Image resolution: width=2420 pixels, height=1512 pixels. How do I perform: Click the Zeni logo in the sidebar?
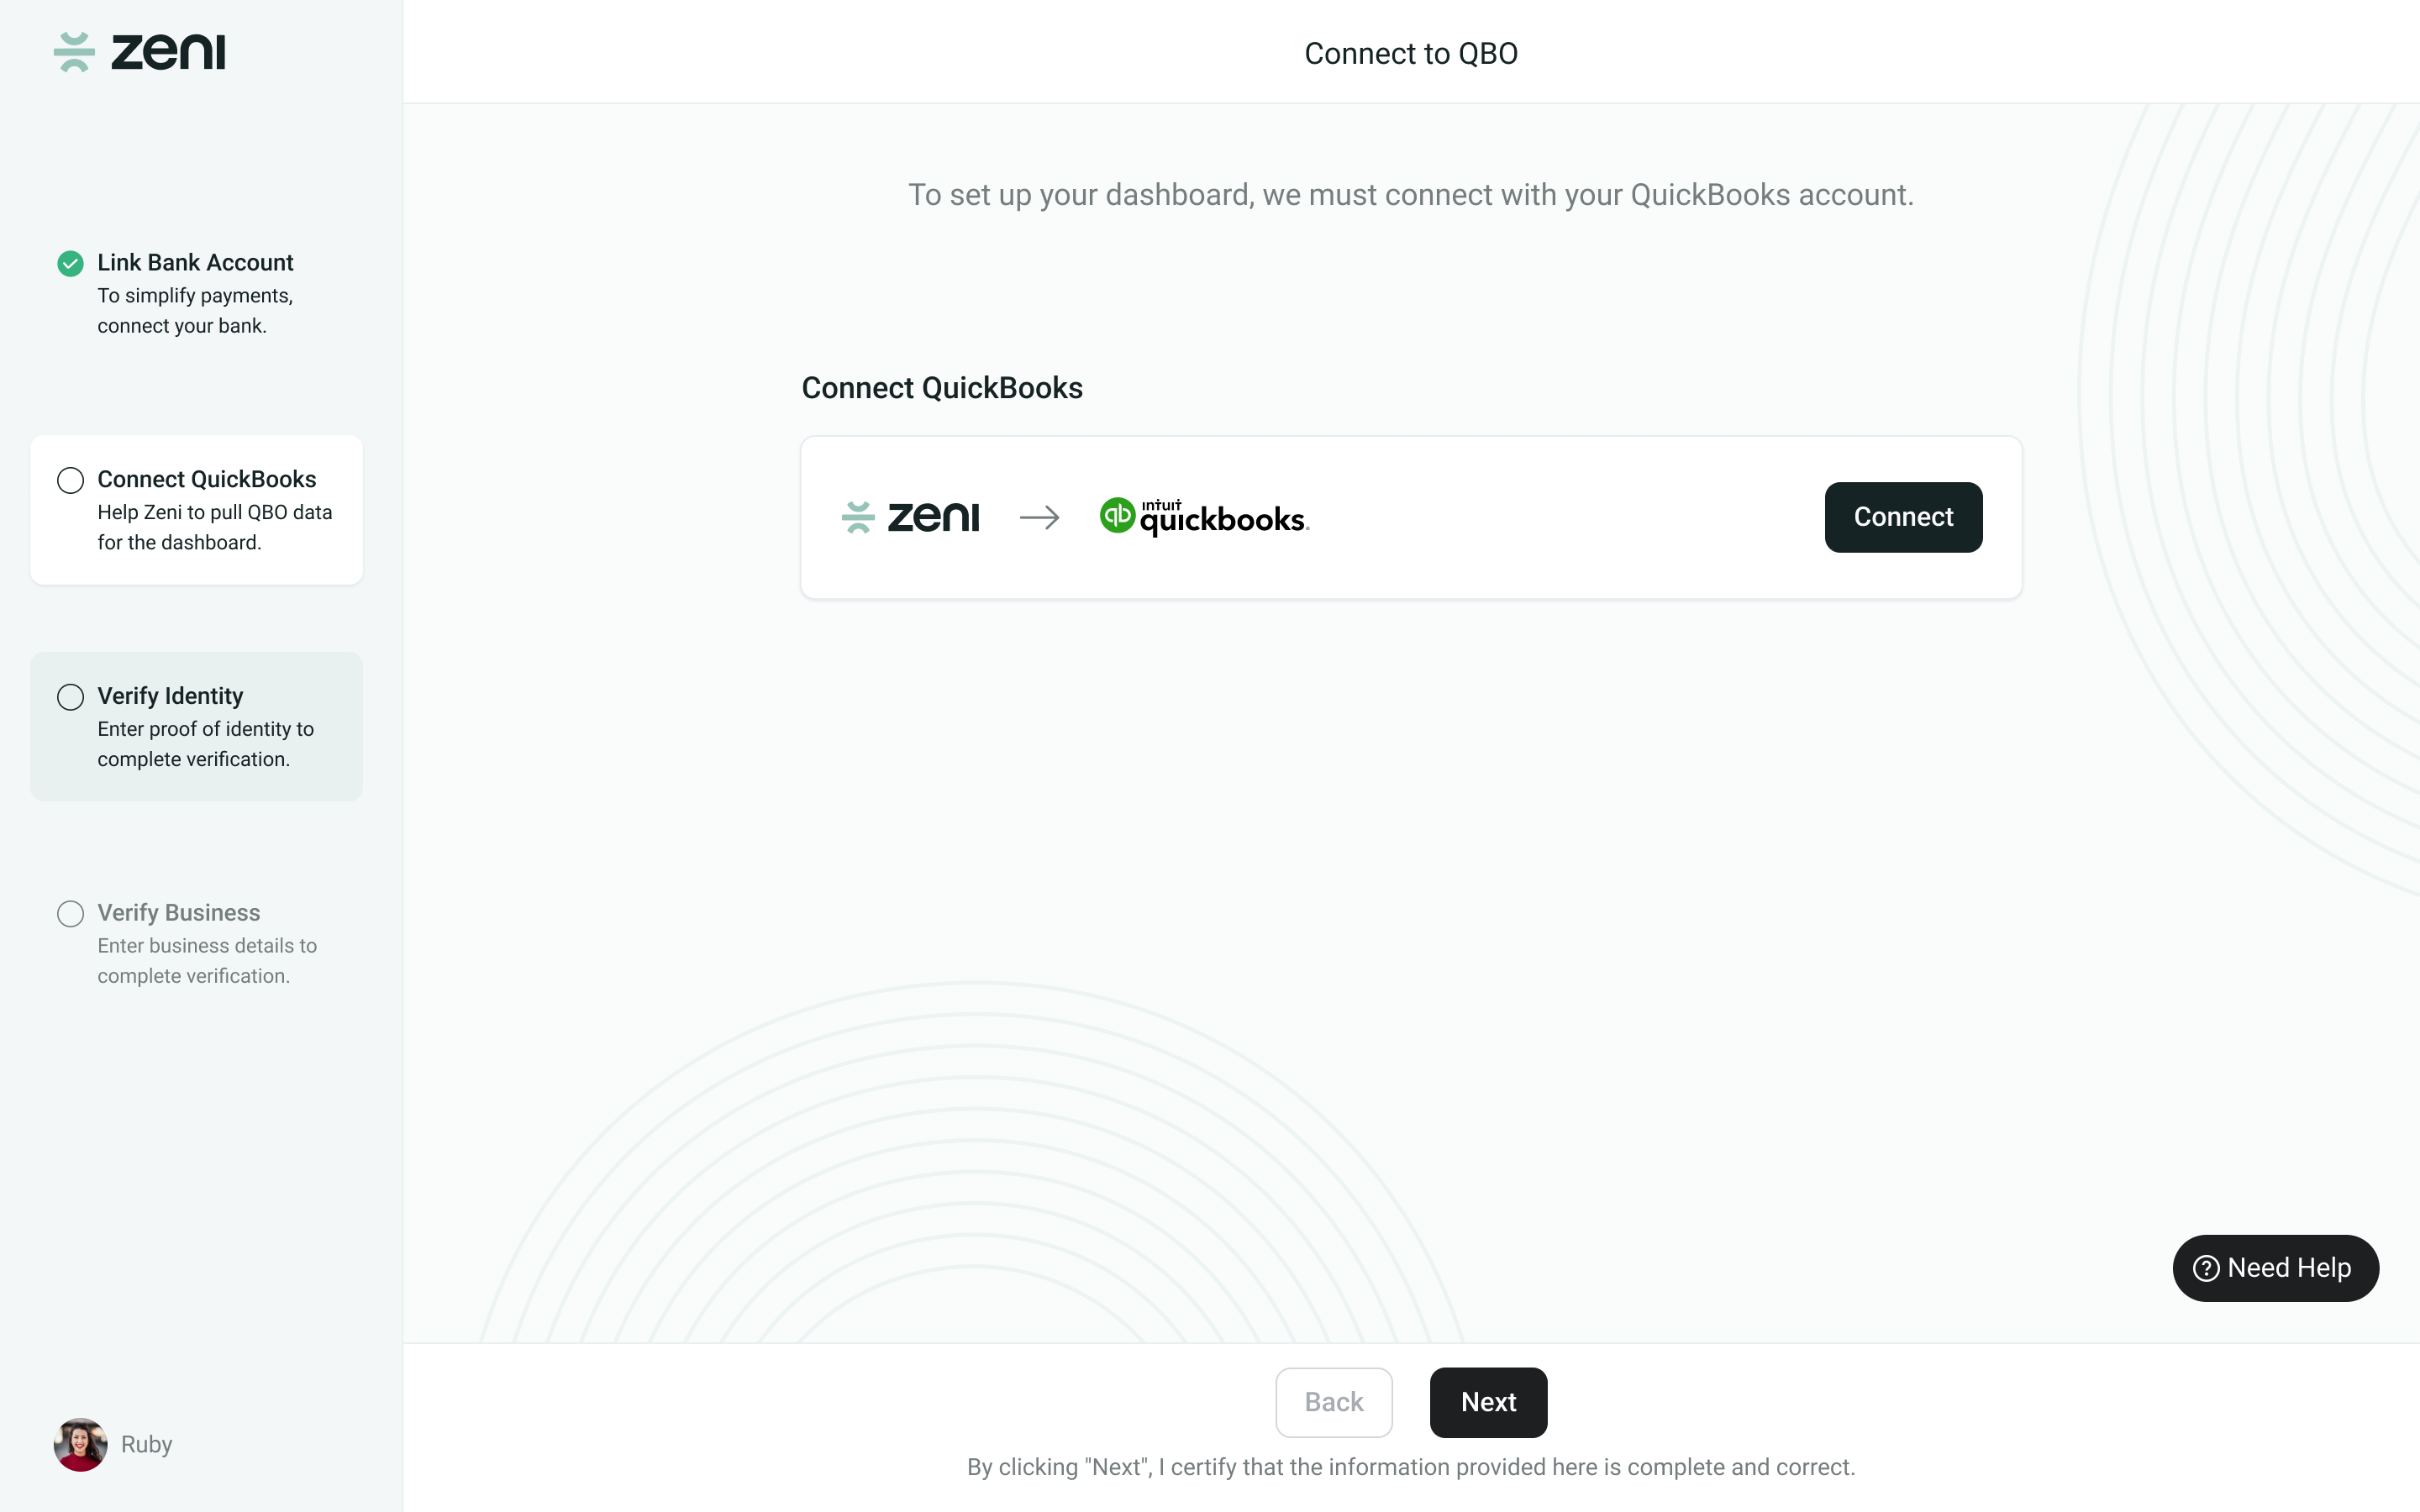(x=139, y=52)
